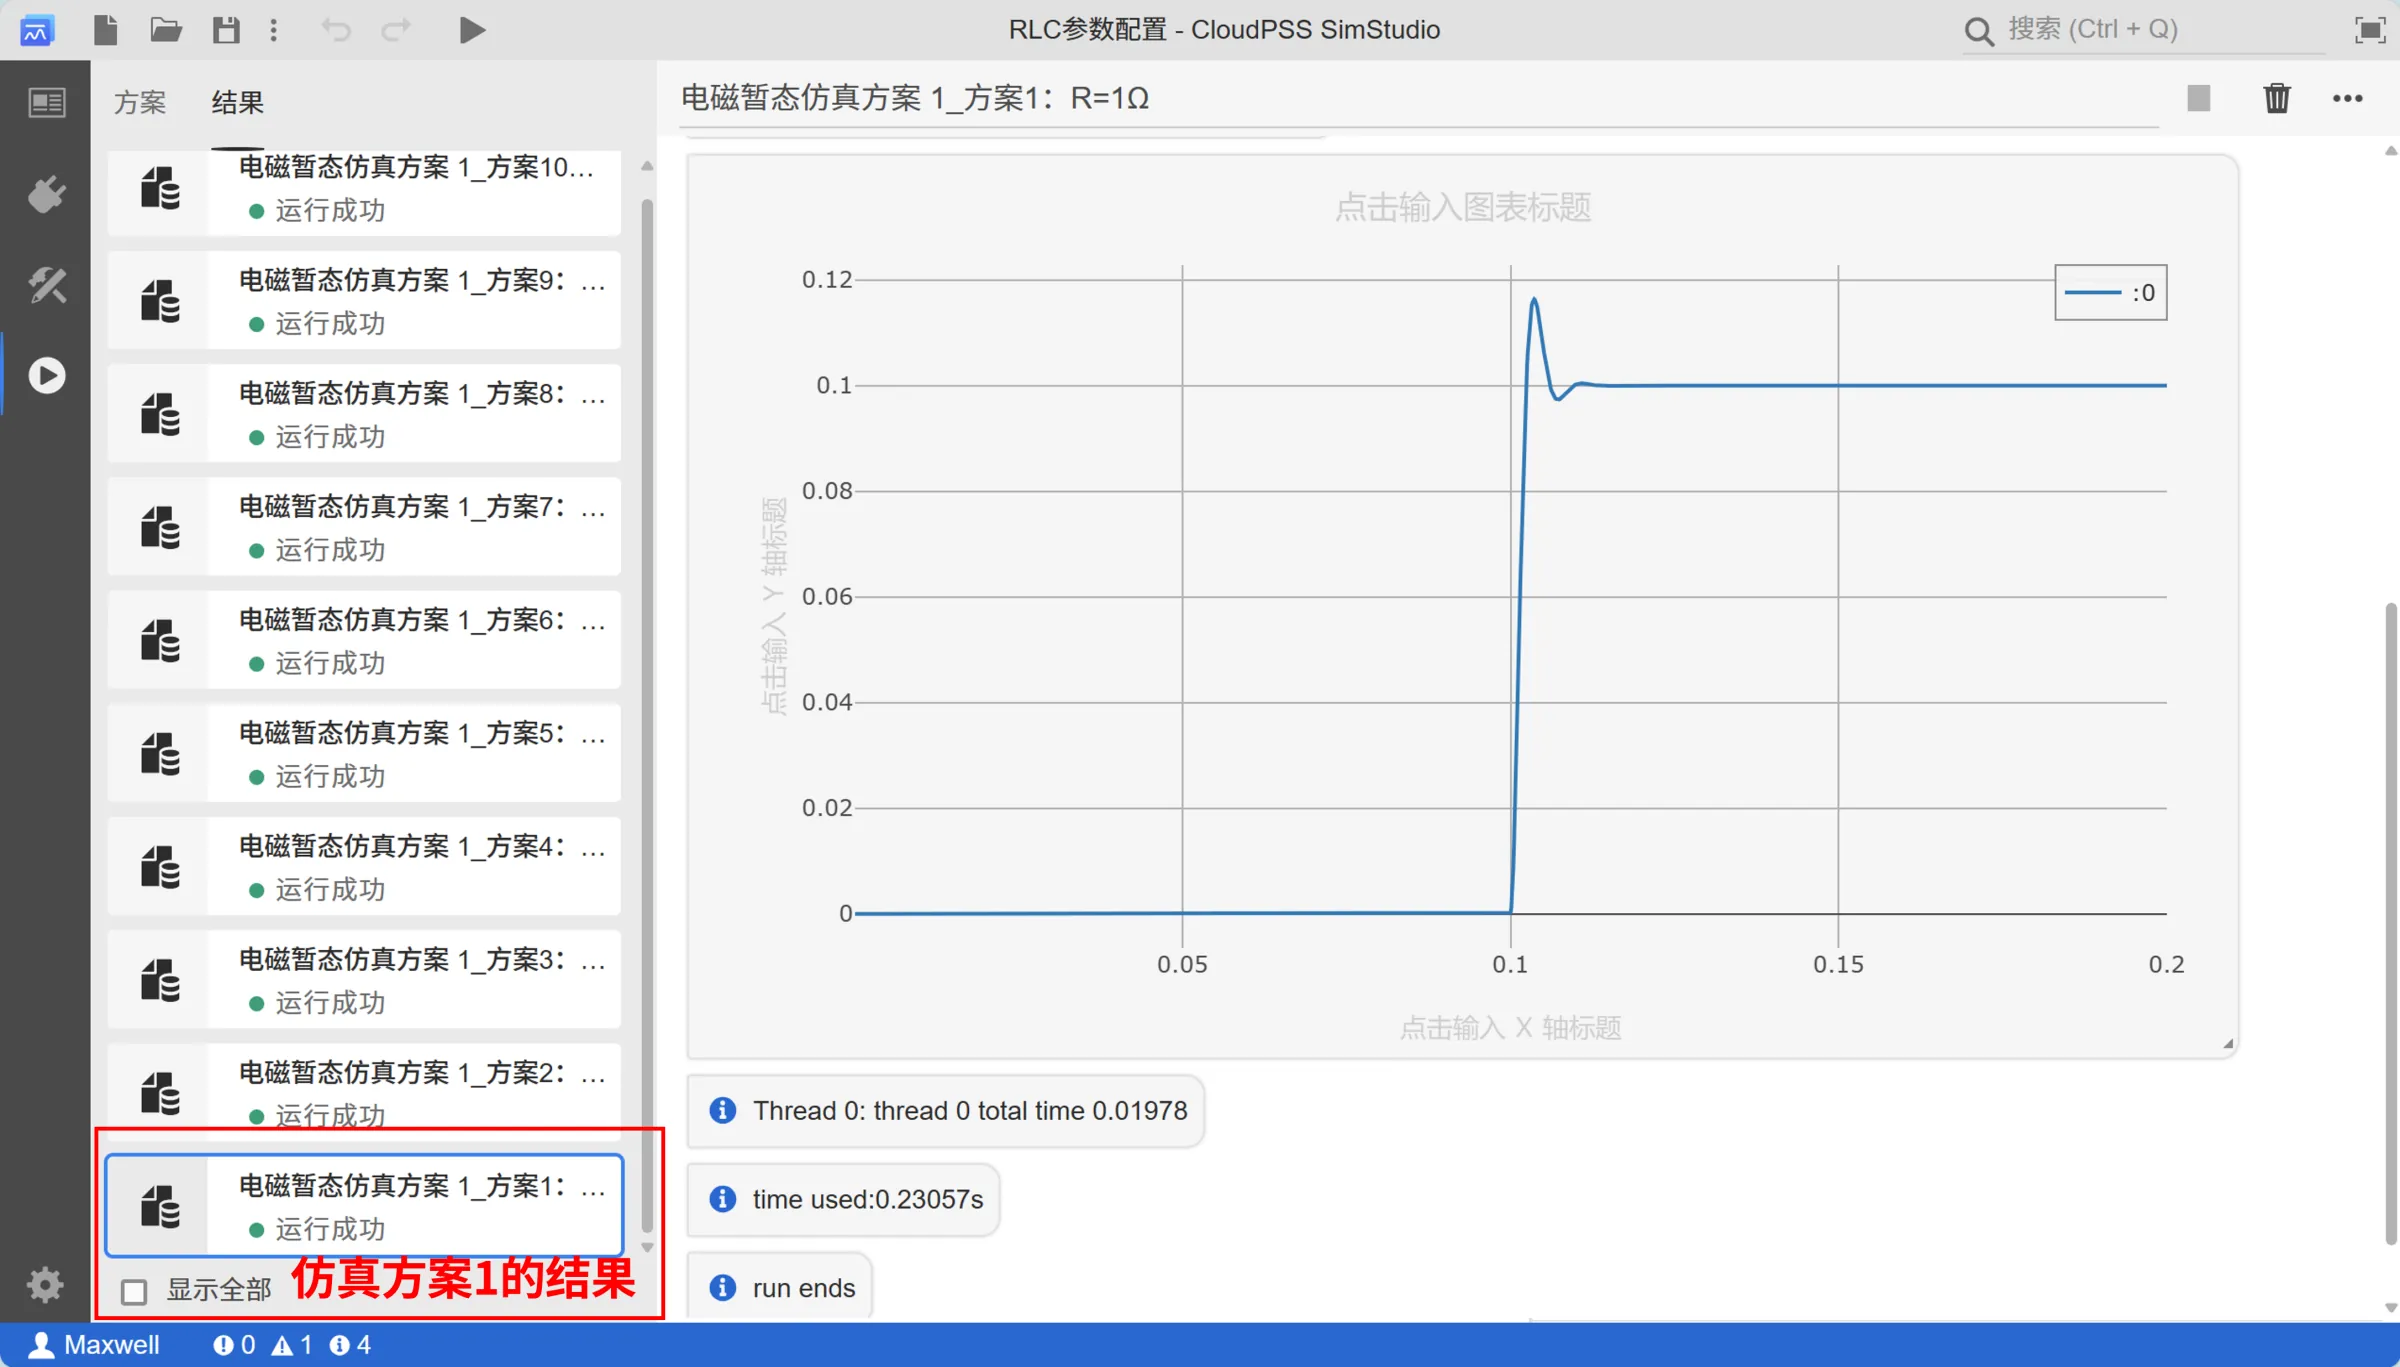This screenshot has height=1367, width=2400.
Task: Select result 电磁暂态仿真方案 1_方案4
Action: pyautogui.click(x=364, y=866)
